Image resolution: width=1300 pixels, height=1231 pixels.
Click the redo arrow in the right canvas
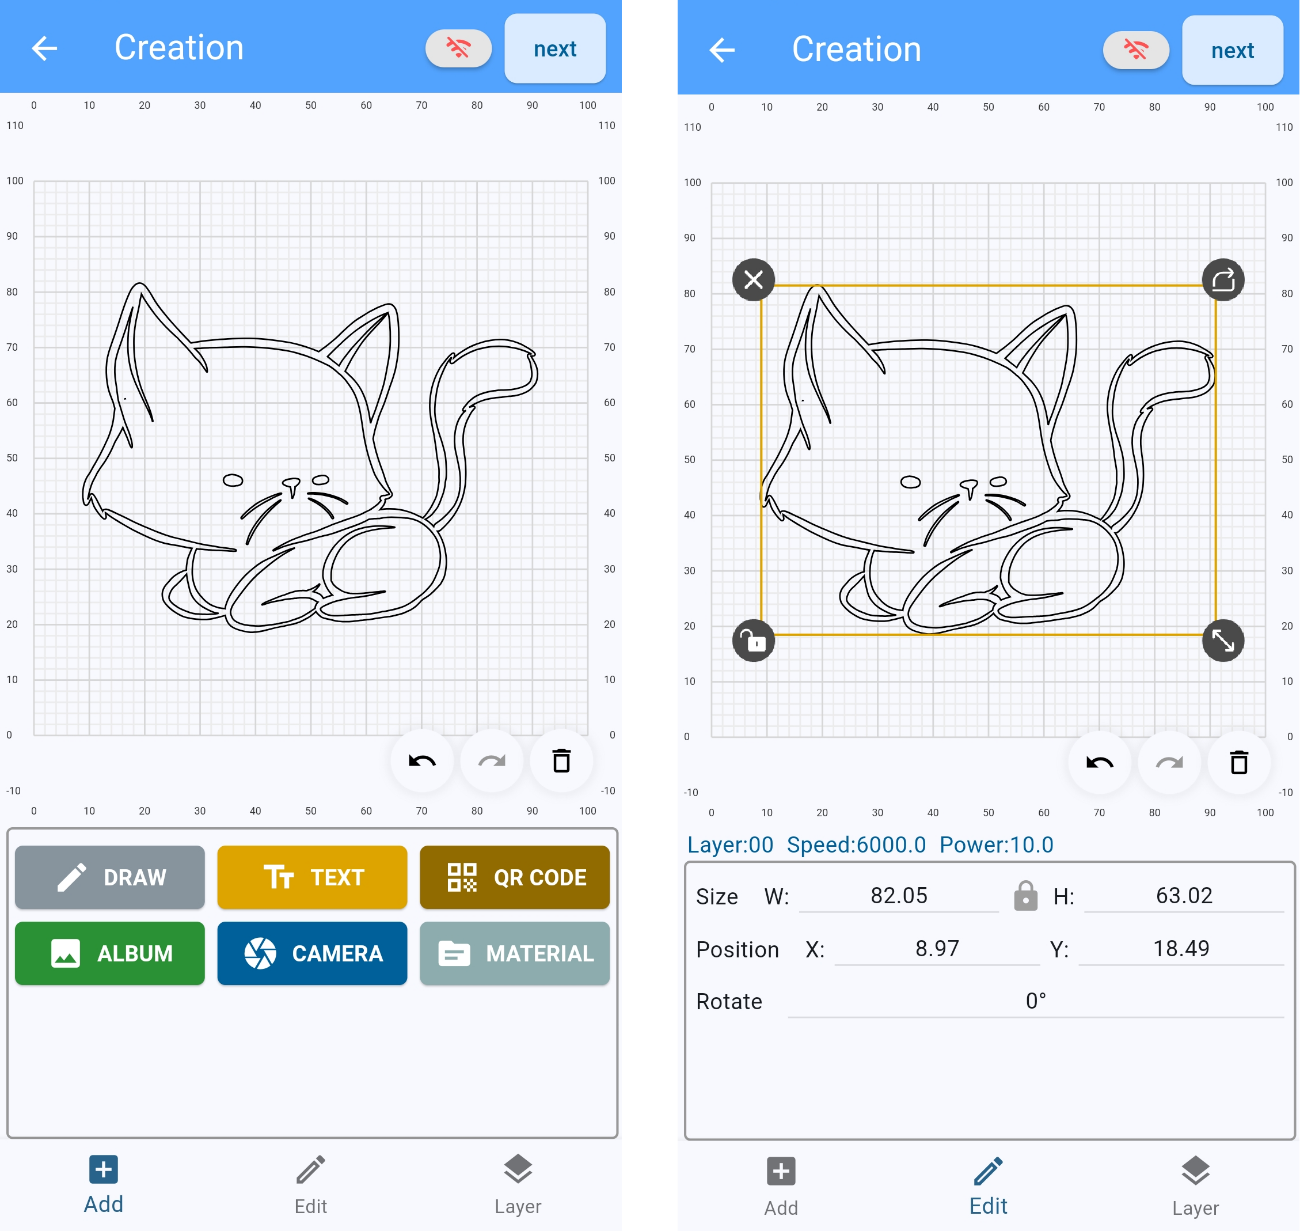click(1170, 763)
